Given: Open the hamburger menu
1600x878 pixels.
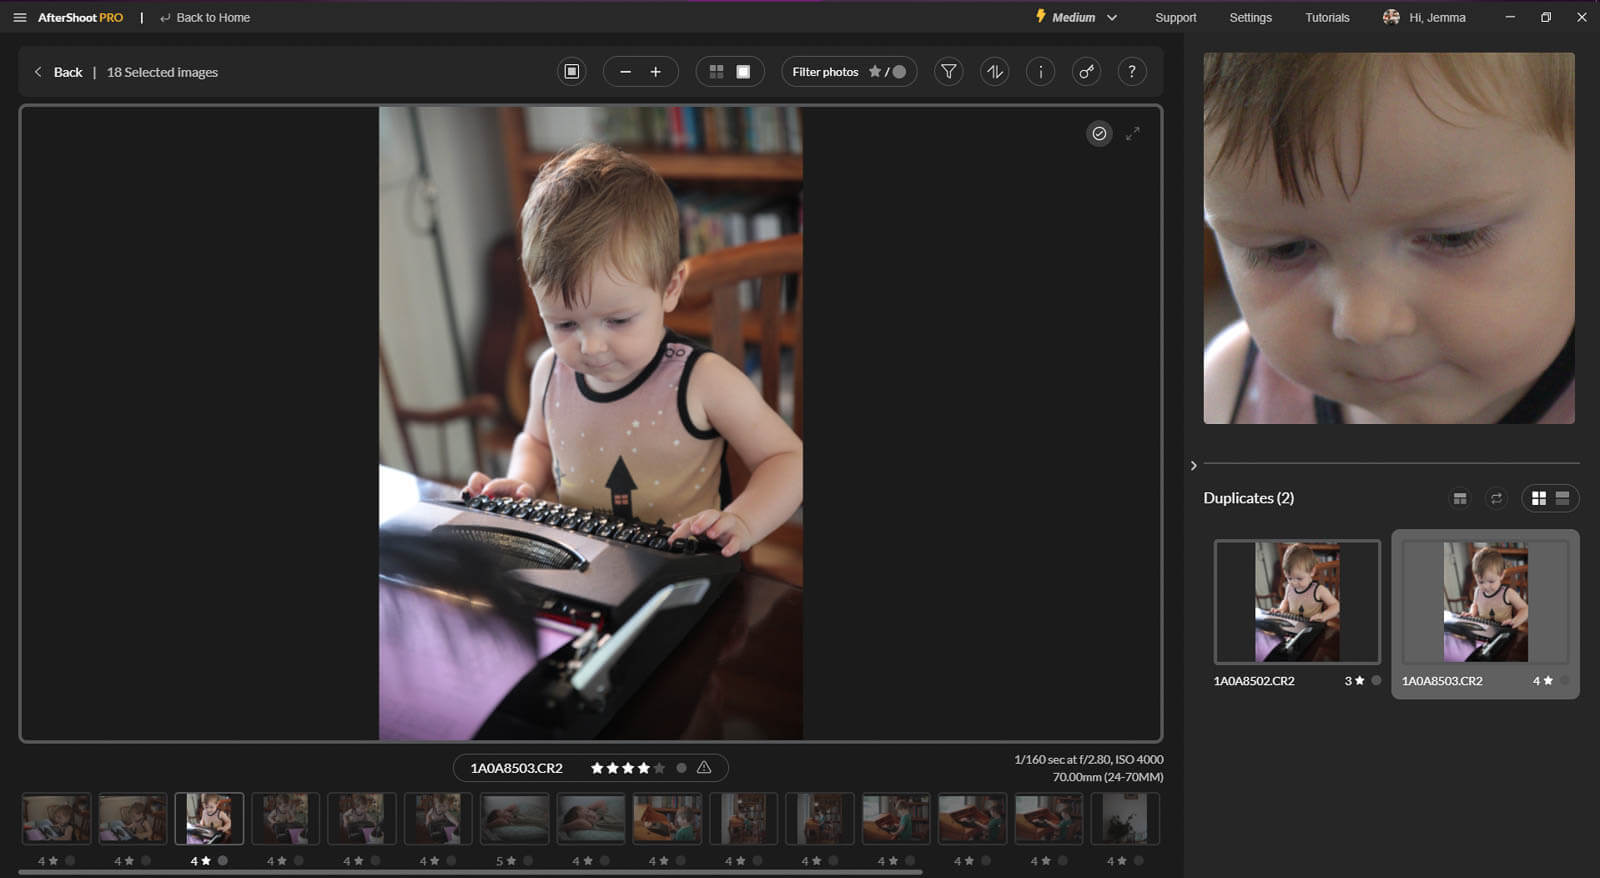Looking at the screenshot, I should tap(19, 17).
